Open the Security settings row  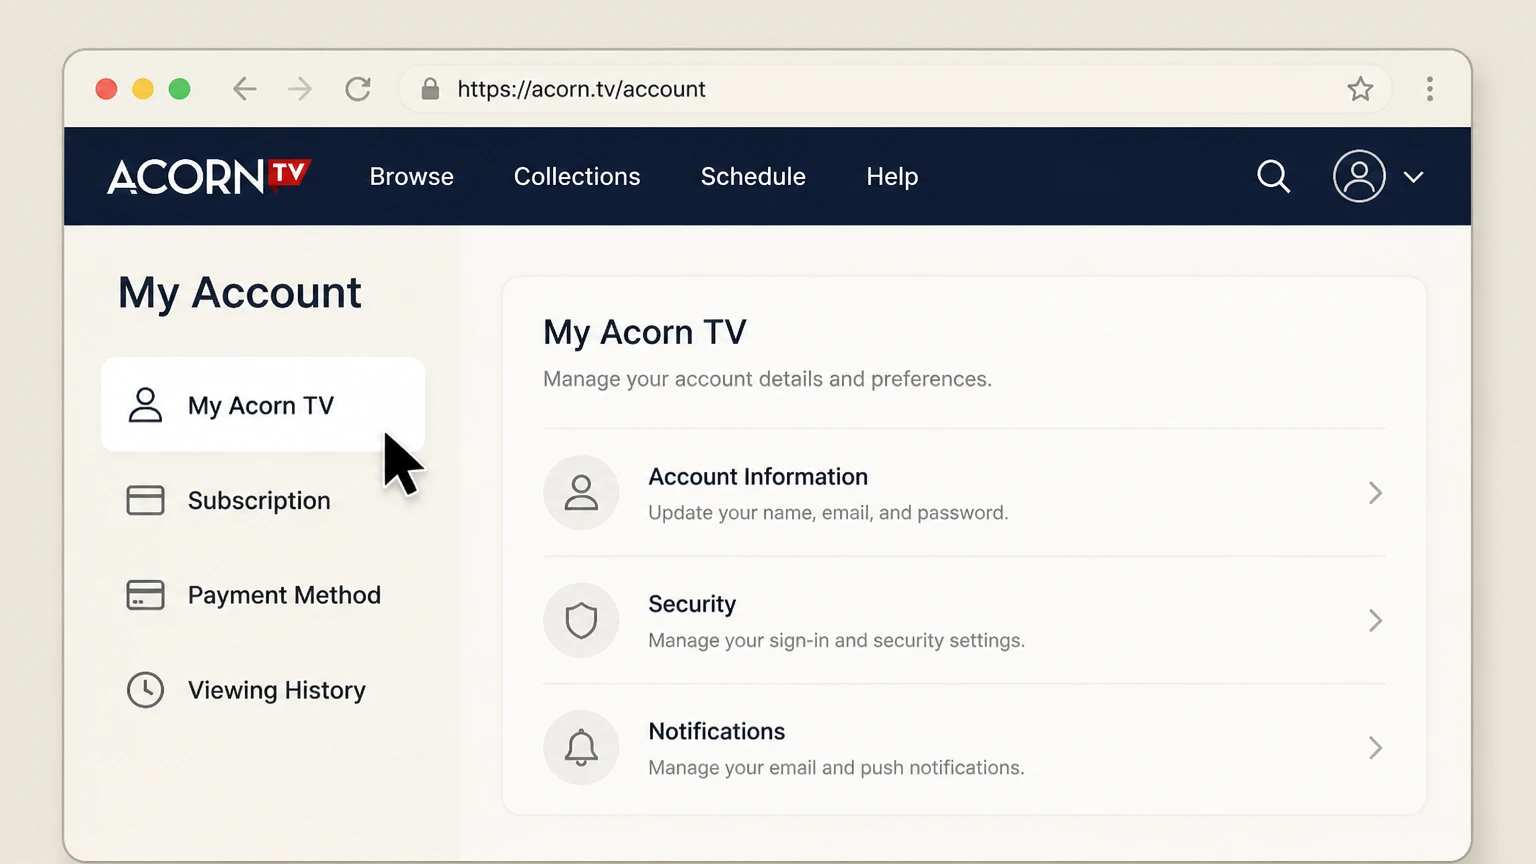[x=964, y=620]
